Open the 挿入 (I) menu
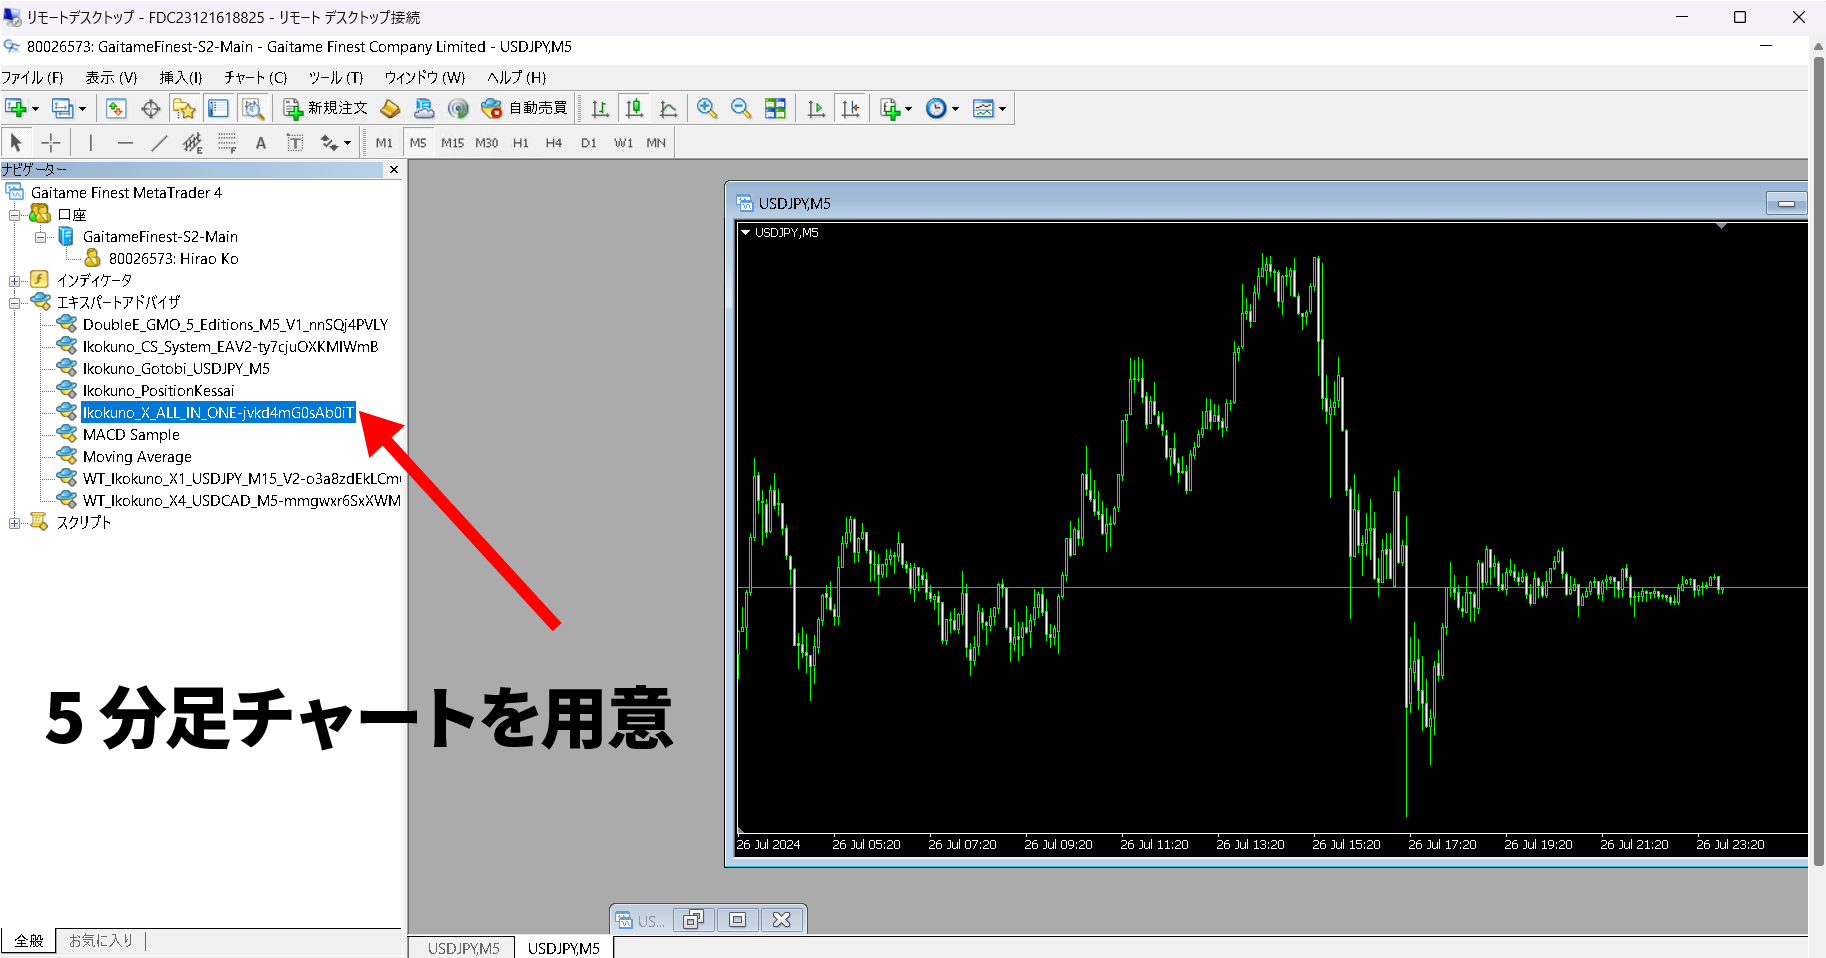 coord(181,77)
